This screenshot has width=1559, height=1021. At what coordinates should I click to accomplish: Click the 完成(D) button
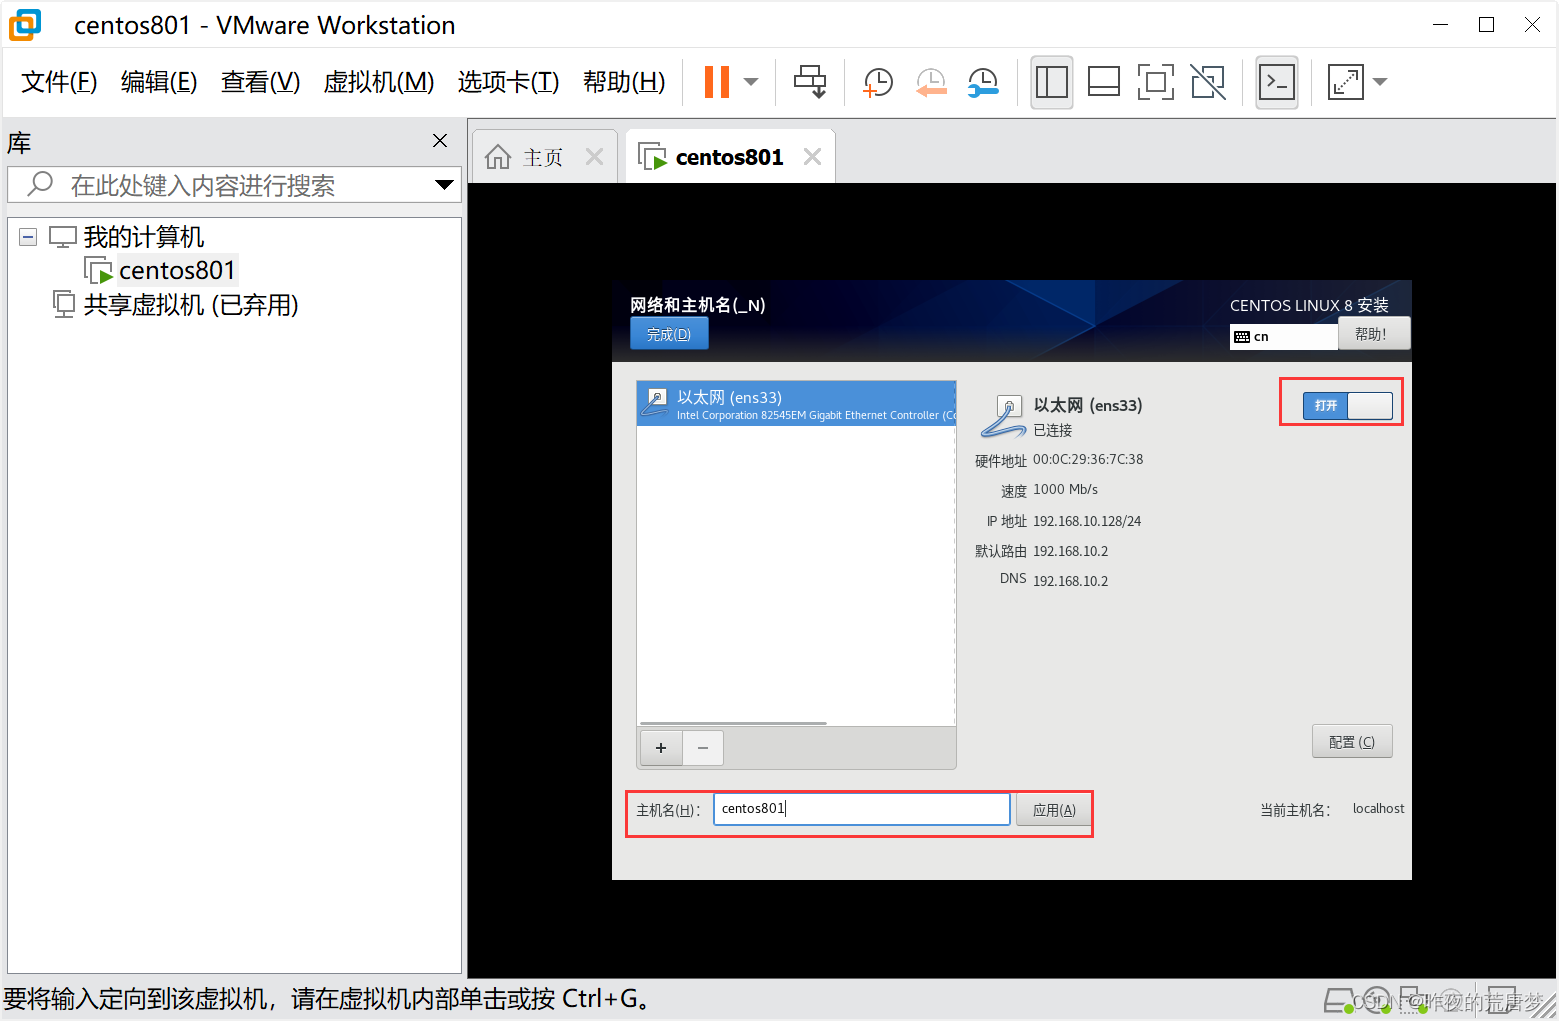[669, 334]
